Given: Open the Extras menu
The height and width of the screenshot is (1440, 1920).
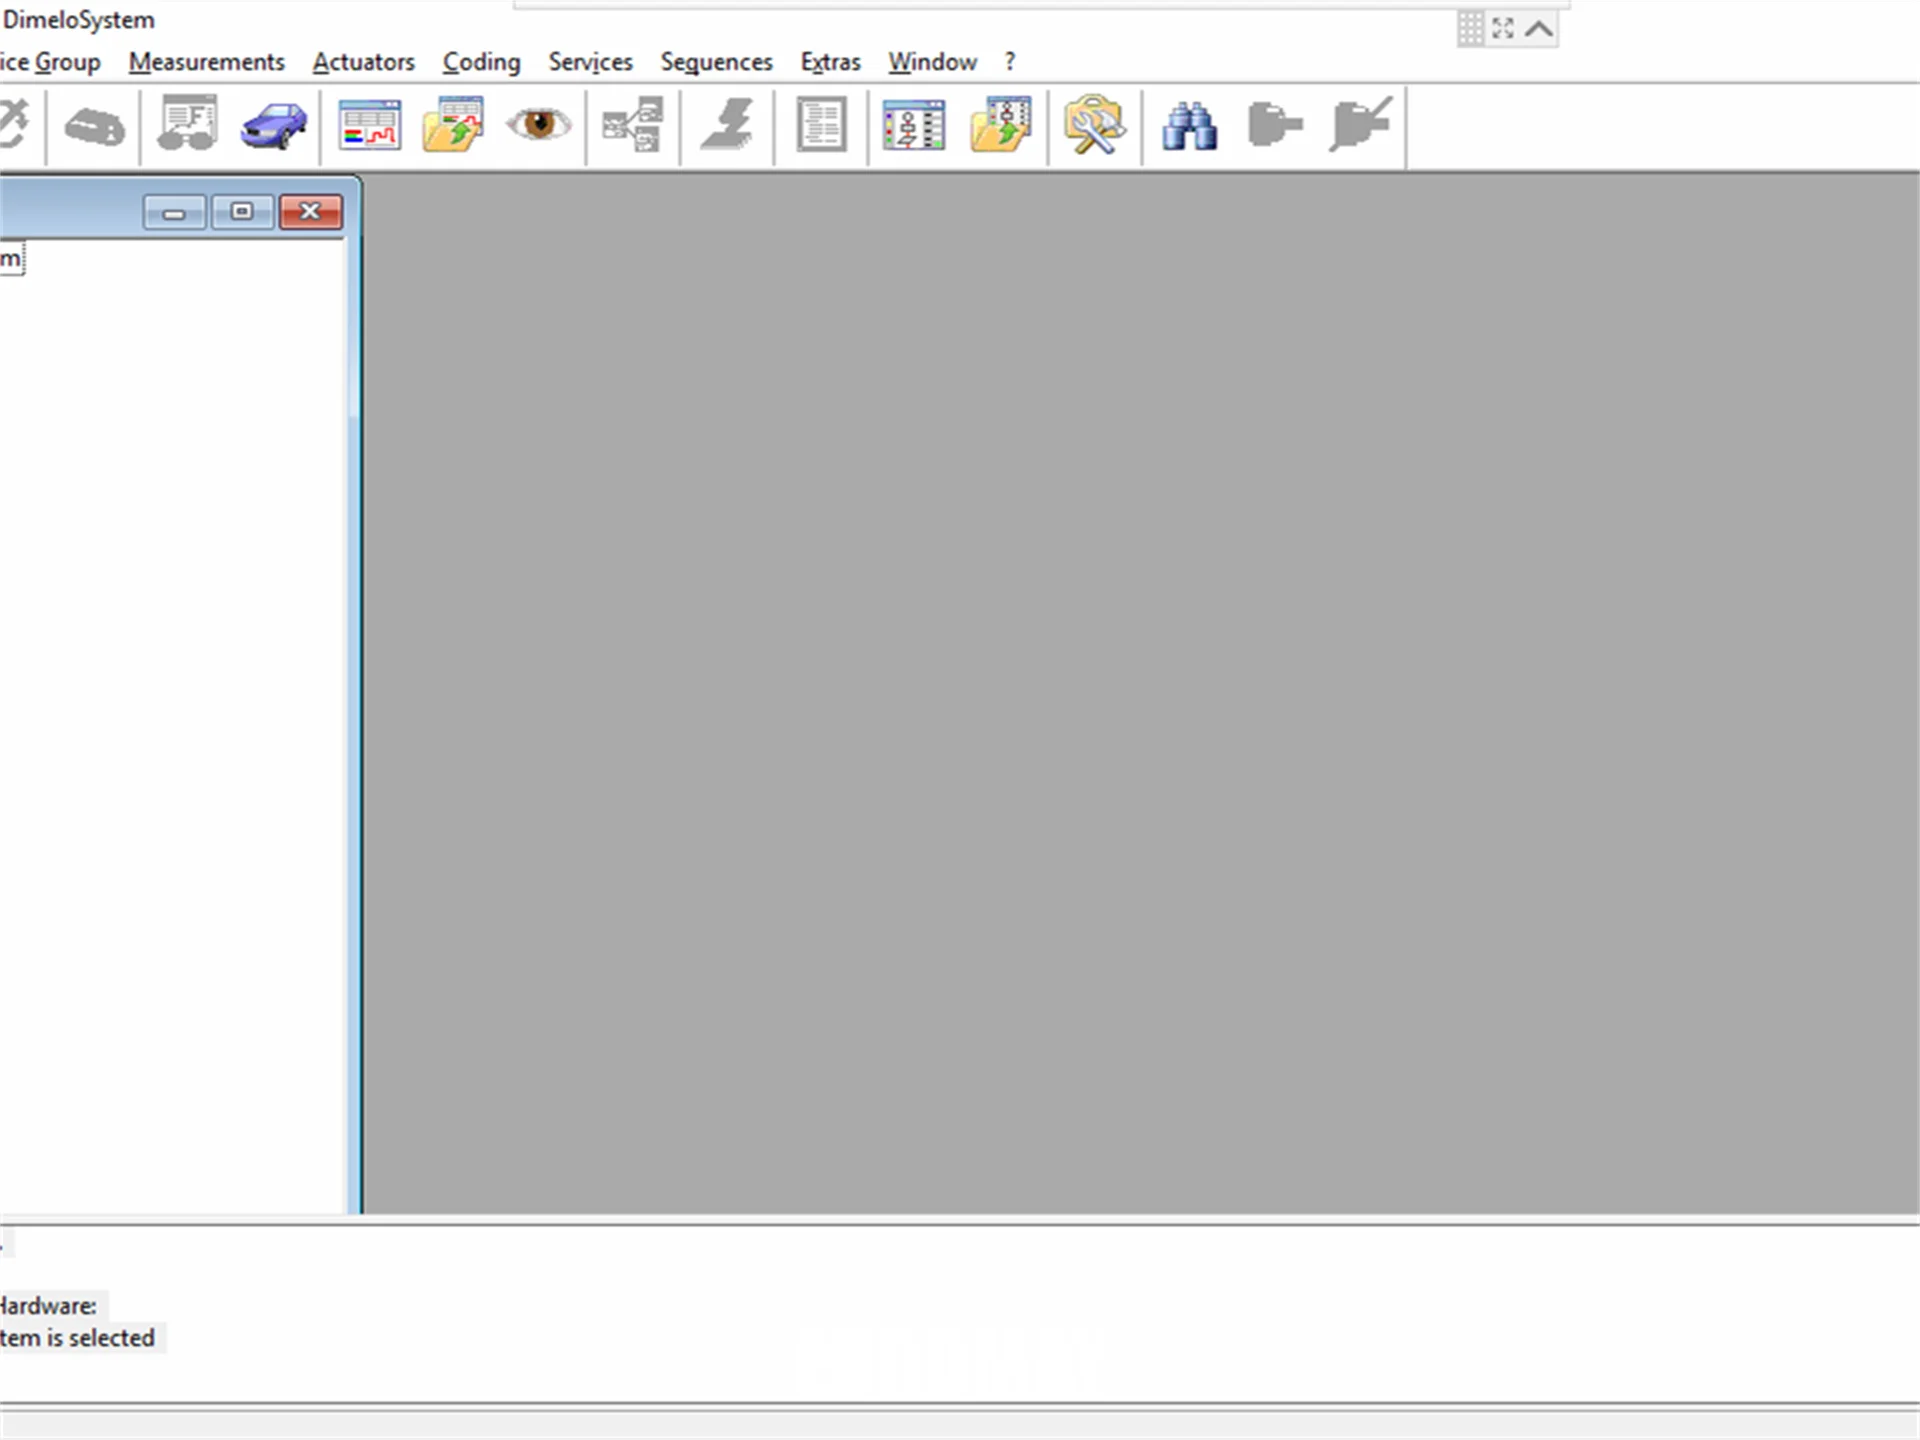Looking at the screenshot, I should pyautogui.click(x=830, y=62).
